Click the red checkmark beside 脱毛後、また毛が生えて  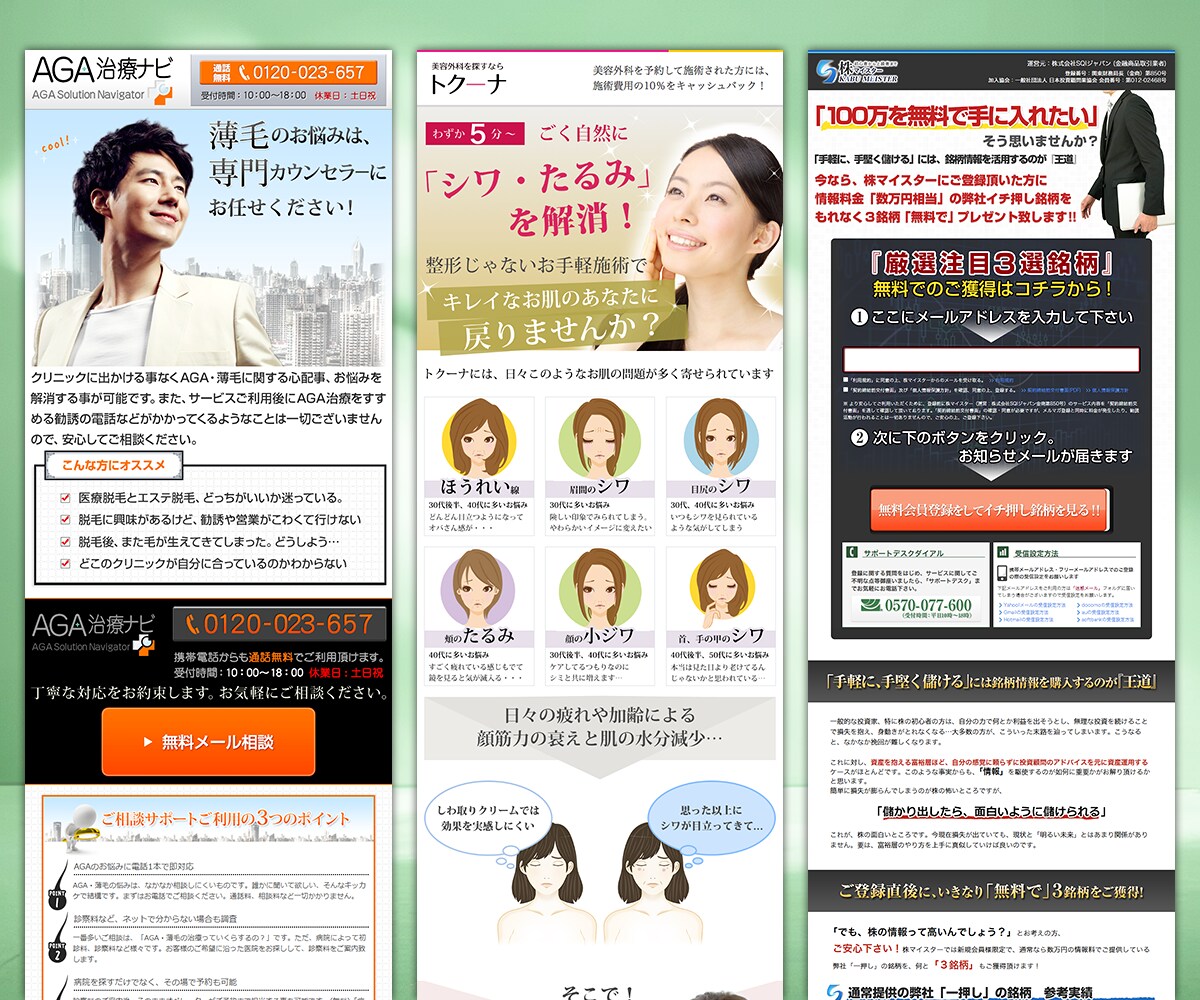[x=65, y=541]
